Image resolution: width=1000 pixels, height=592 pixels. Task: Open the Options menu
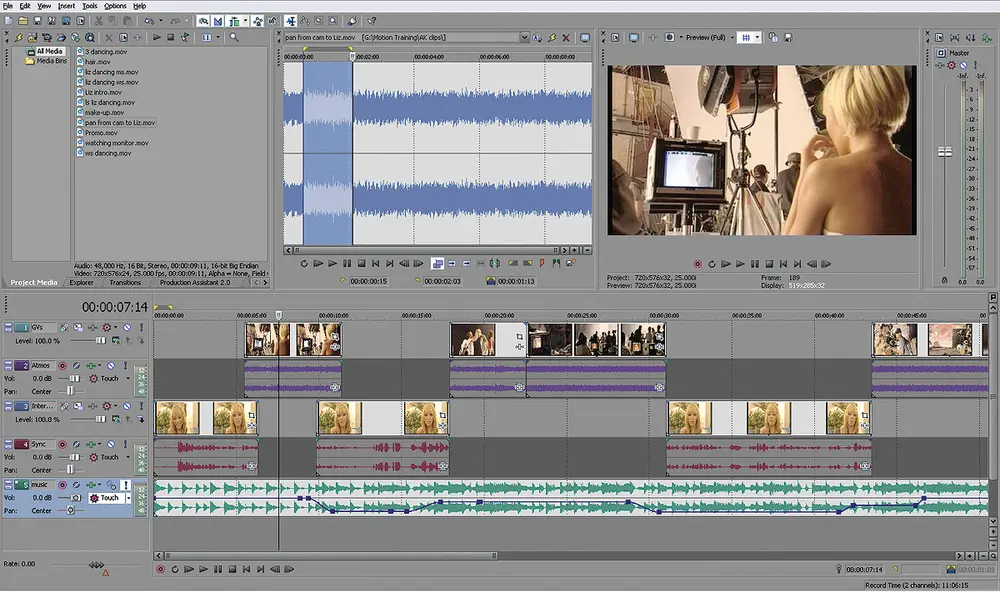pyautogui.click(x=114, y=5)
